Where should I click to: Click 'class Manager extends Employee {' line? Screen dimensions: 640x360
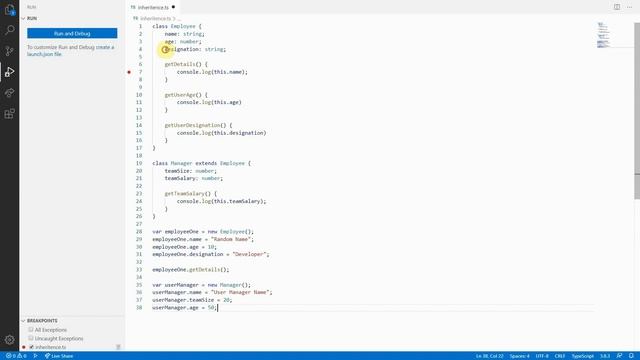tap(202, 163)
